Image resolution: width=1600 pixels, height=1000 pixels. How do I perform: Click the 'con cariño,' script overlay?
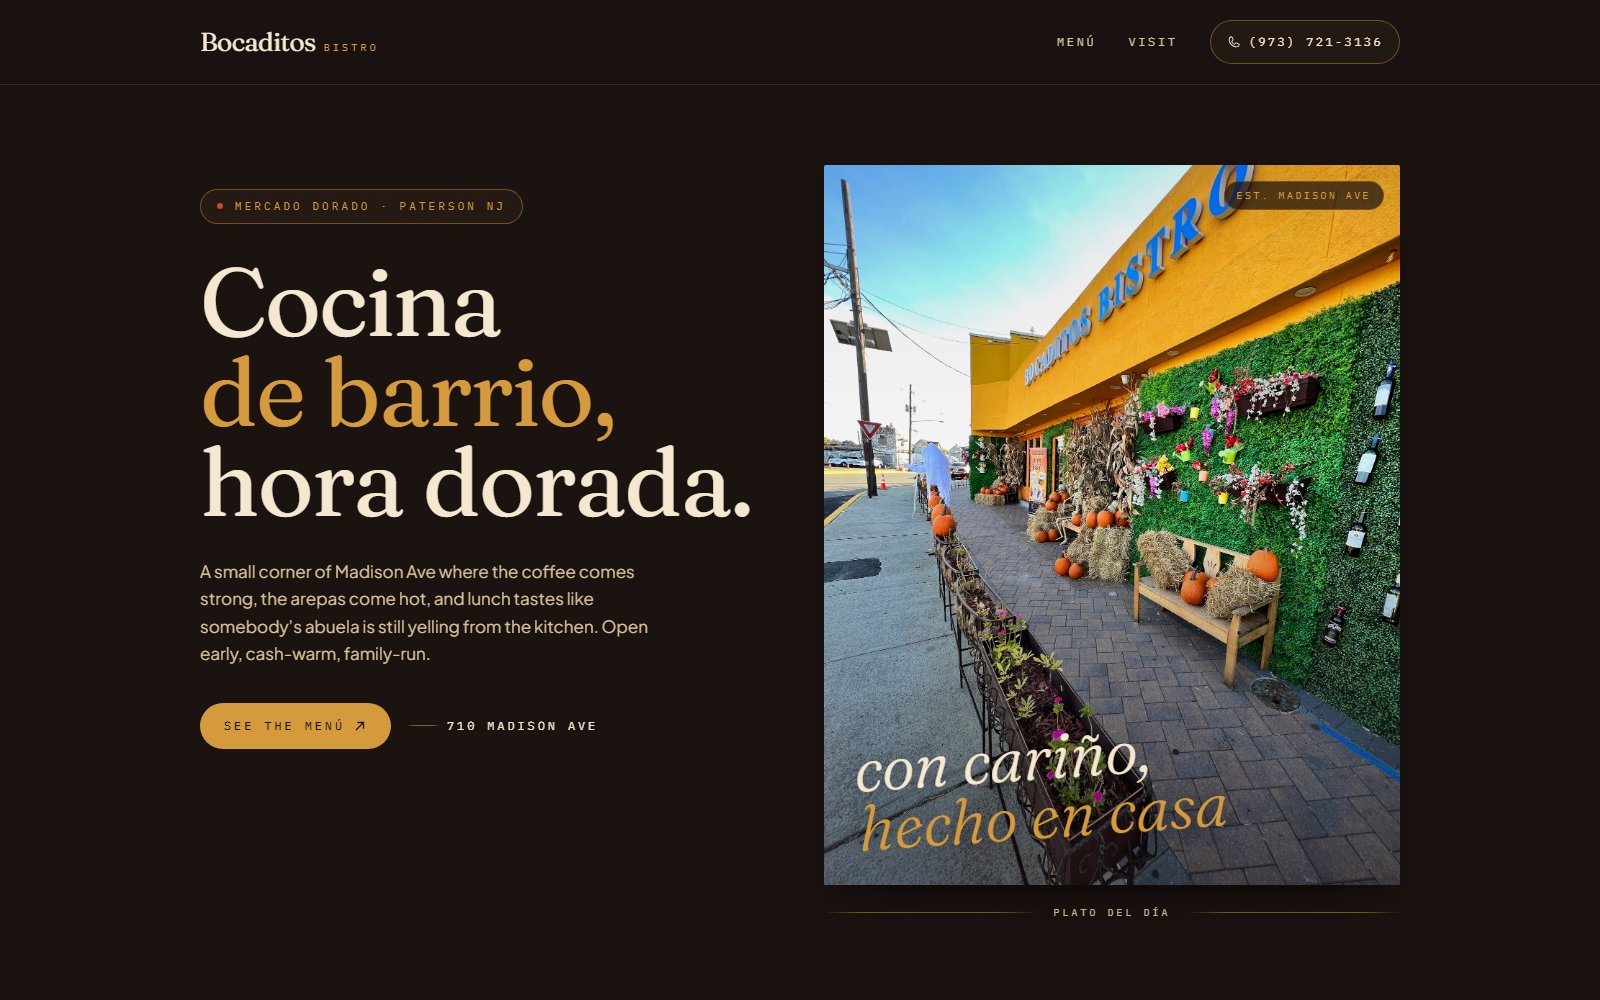(x=1003, y=764)
